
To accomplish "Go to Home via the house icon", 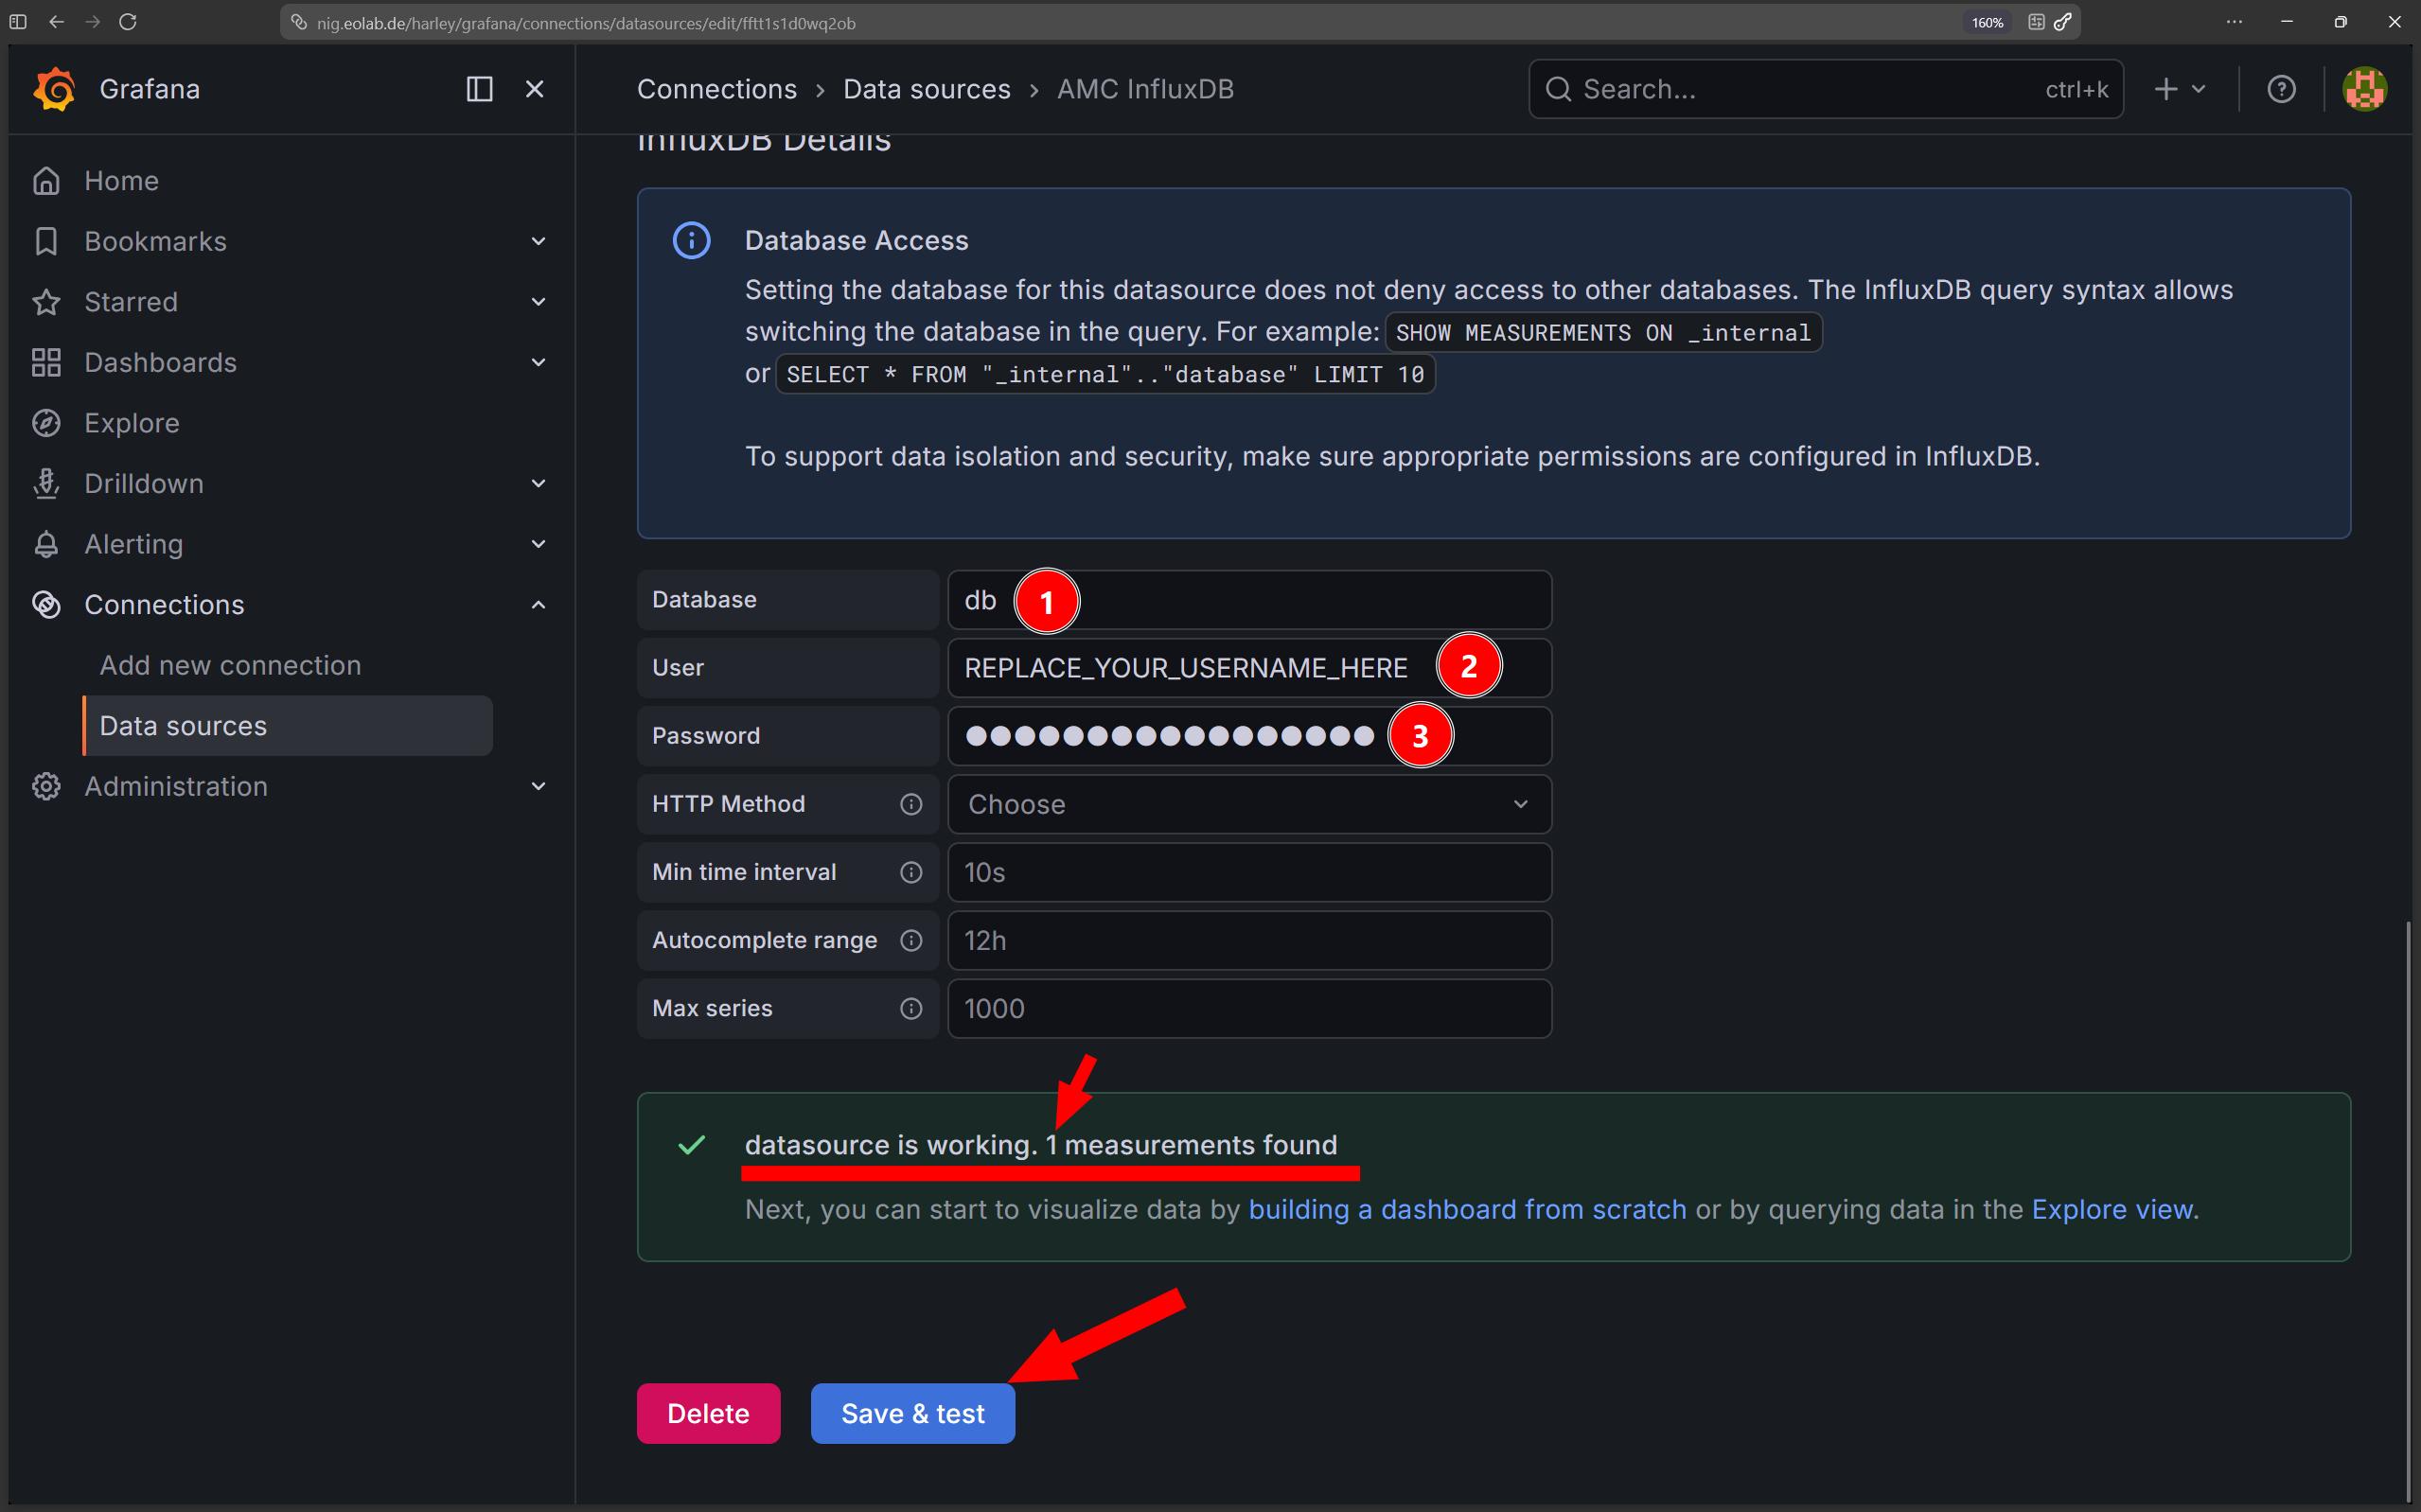I will pyautogui.click(x=46, y=181).
